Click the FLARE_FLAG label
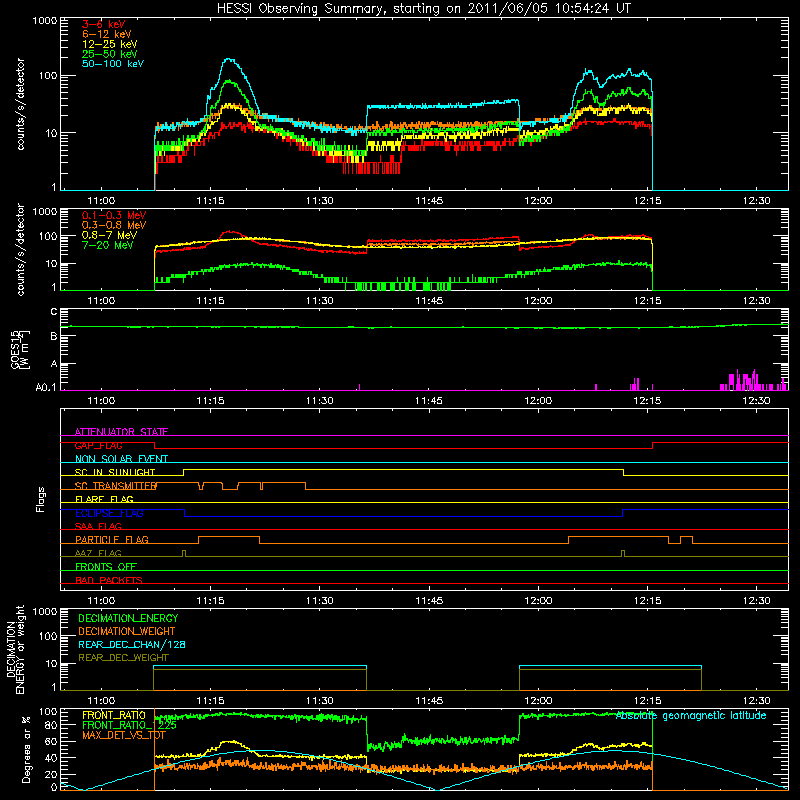Image resolution: width=800 pixels, height=800 pixels. (x=104, y=499)
